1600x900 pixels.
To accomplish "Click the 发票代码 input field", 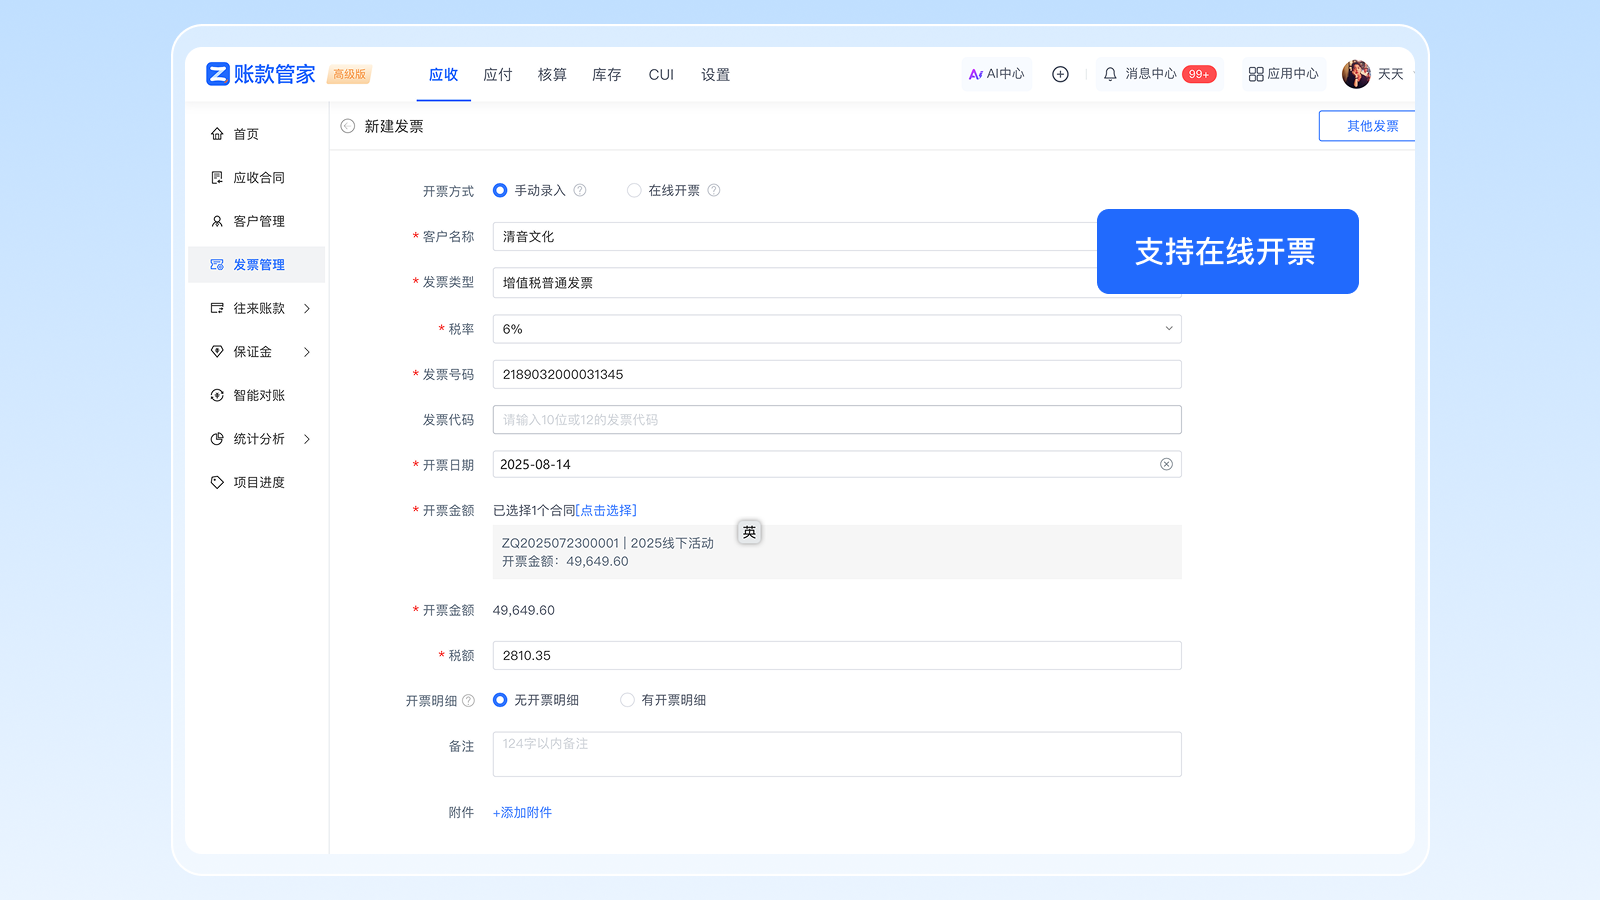I will pos(836,420).
